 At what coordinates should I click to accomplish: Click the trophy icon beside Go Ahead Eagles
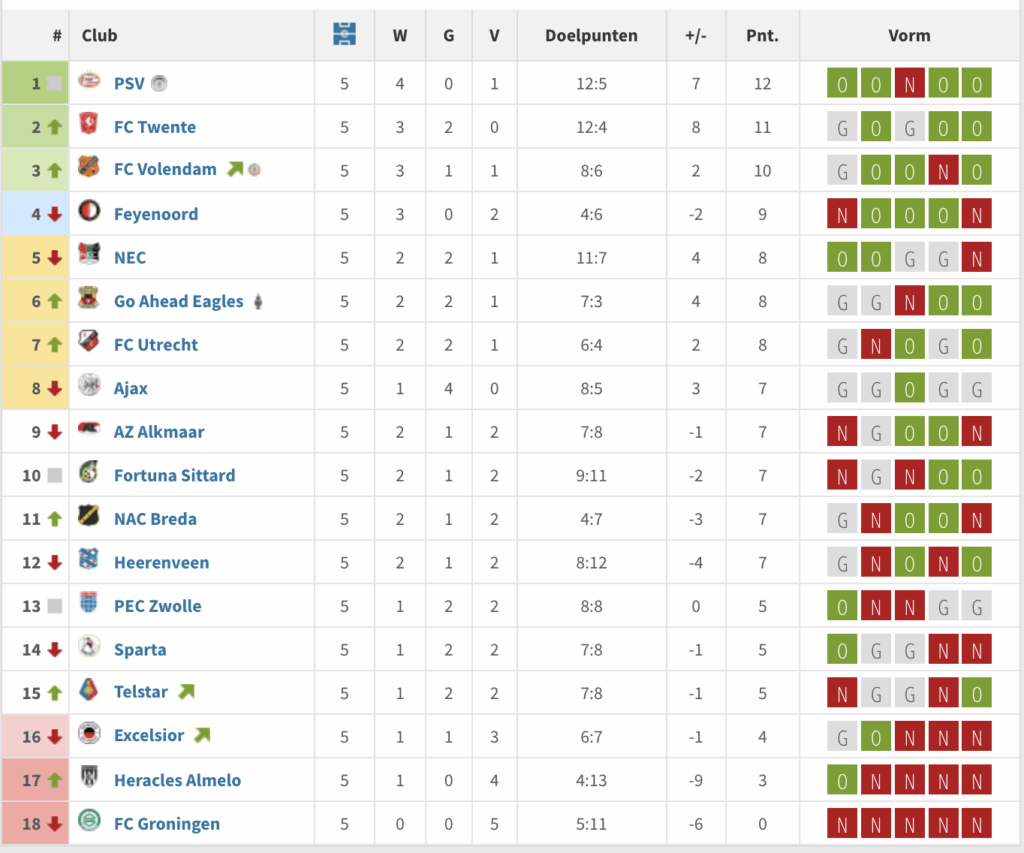pyautogui.click(x=258, y=301)
